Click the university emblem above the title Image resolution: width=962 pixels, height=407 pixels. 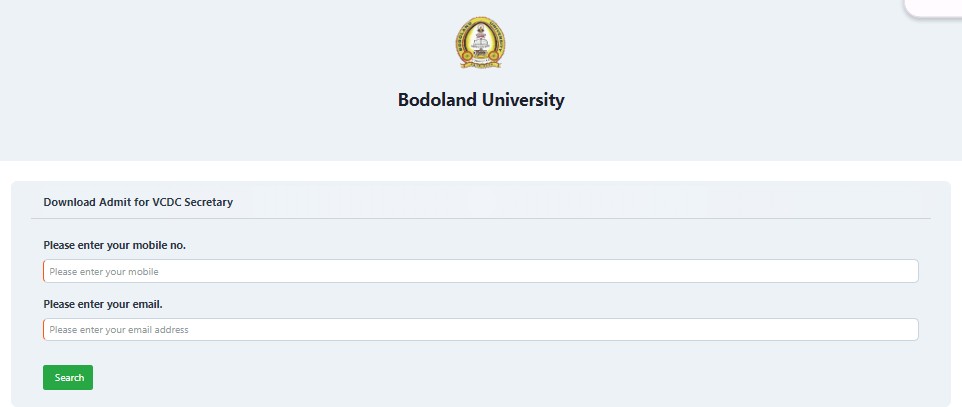point(480,42)
